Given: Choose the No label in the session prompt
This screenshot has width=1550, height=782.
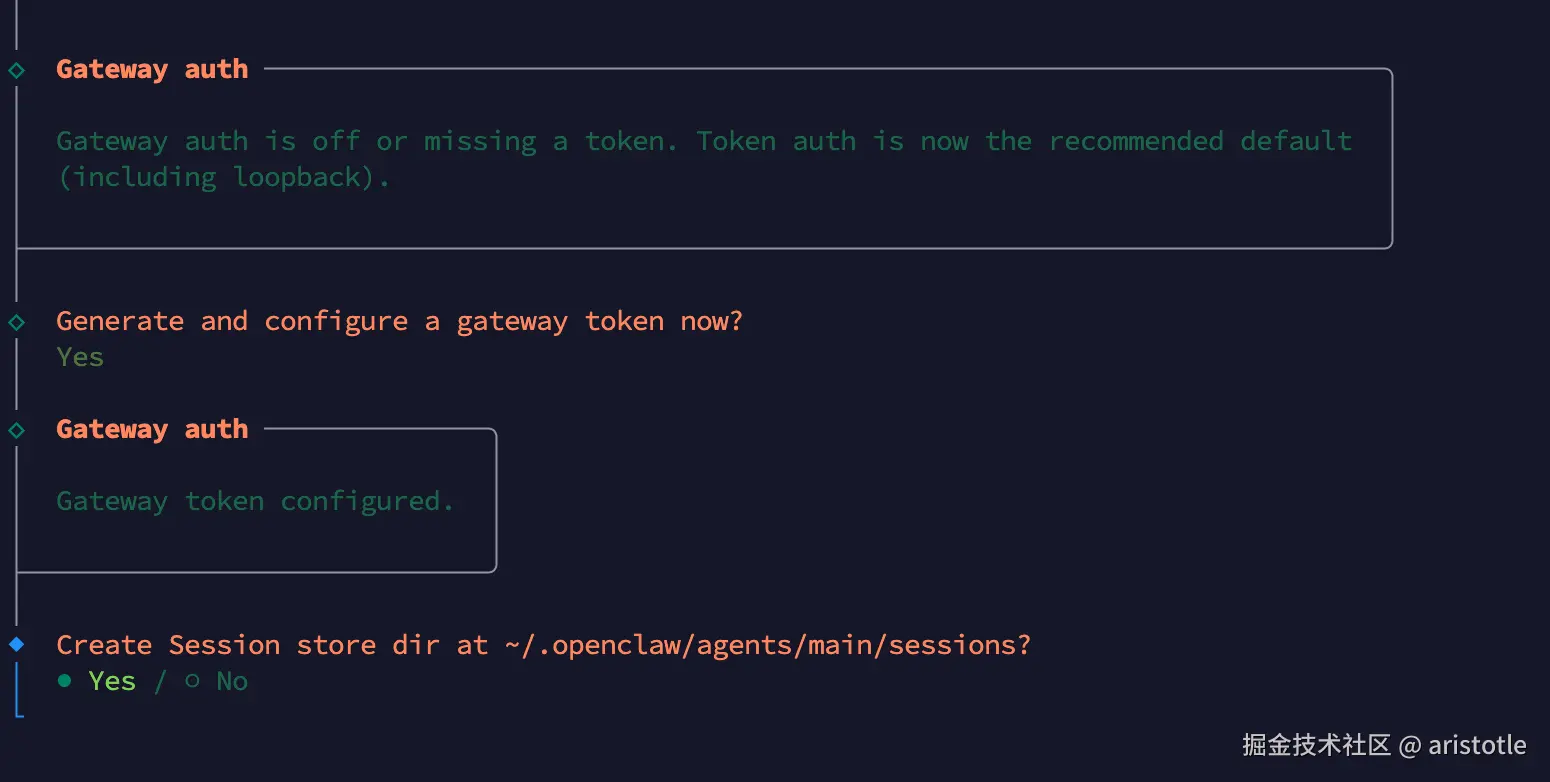Looking at the screenshot, I should (x=232, y=681).
